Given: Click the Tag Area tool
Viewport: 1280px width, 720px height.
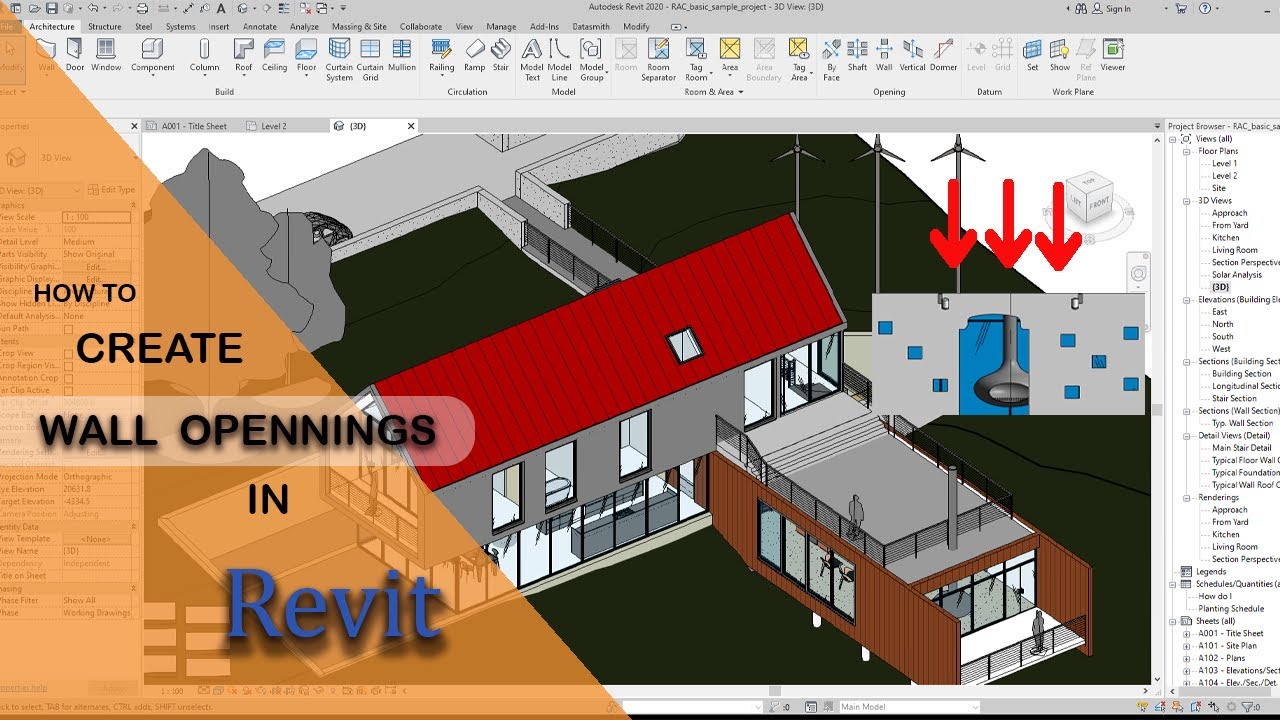Looking at the screenshot, I should tap(799, 60).
